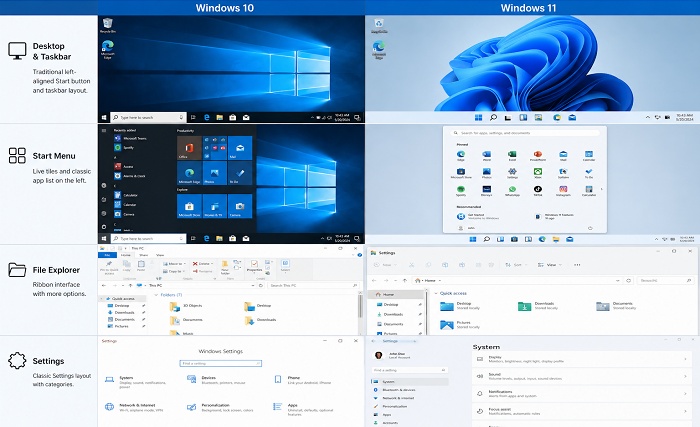
Task: Open Apps category in Windows 10 Settings
Action: pyautogui.click(x=304, y=409)
